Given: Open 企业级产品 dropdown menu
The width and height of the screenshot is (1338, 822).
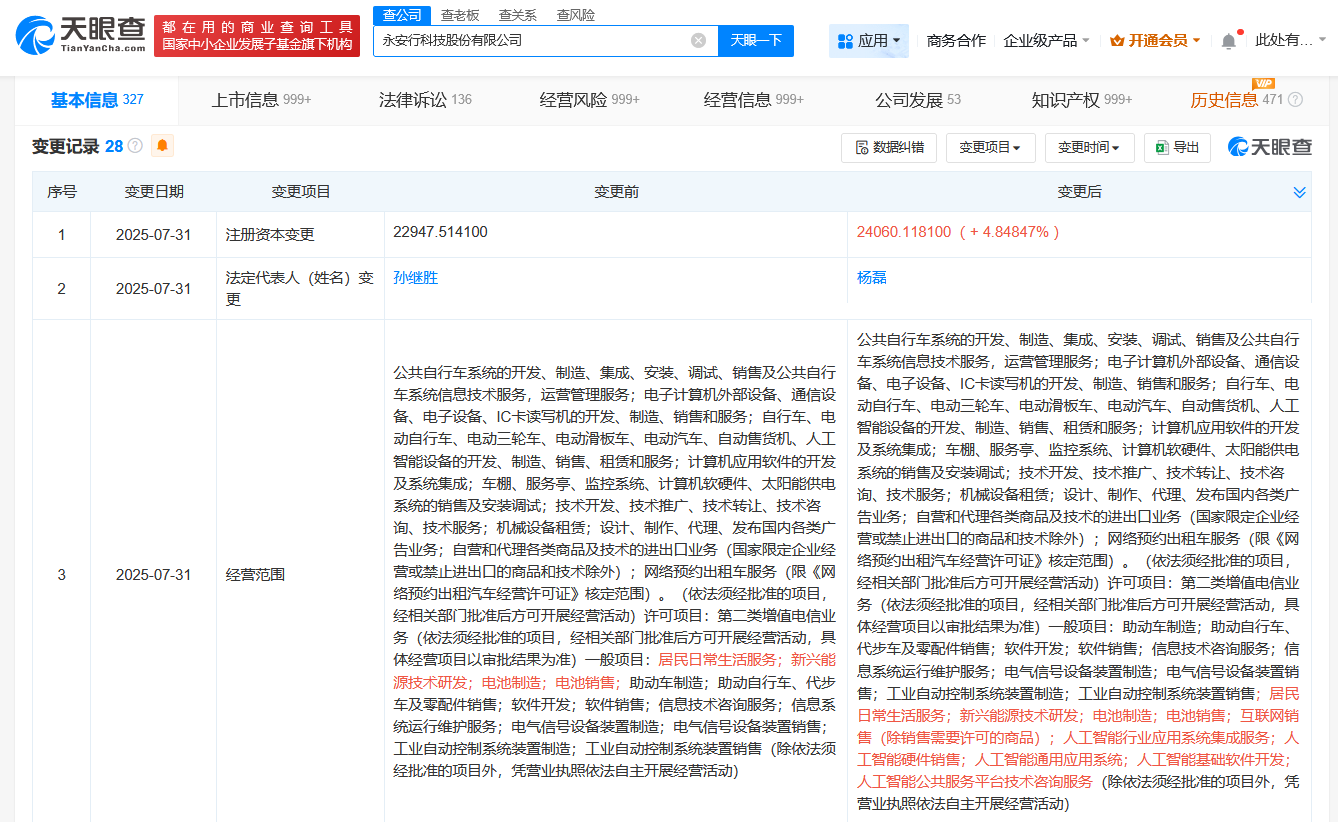Looking at the screenshot, I should point(1046,41).
